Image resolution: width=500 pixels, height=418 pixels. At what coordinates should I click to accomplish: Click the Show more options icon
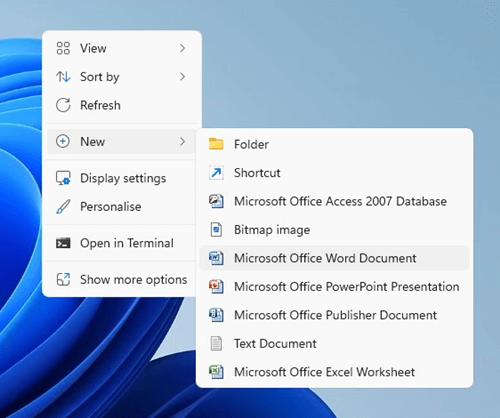(x=63, y=279)
